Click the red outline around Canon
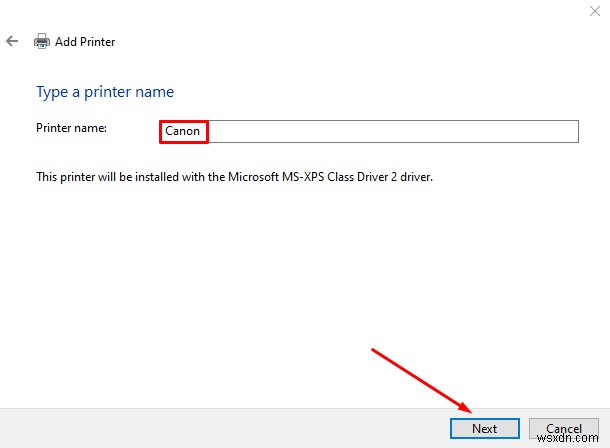The image size is (610, 448). pos(160,131)
